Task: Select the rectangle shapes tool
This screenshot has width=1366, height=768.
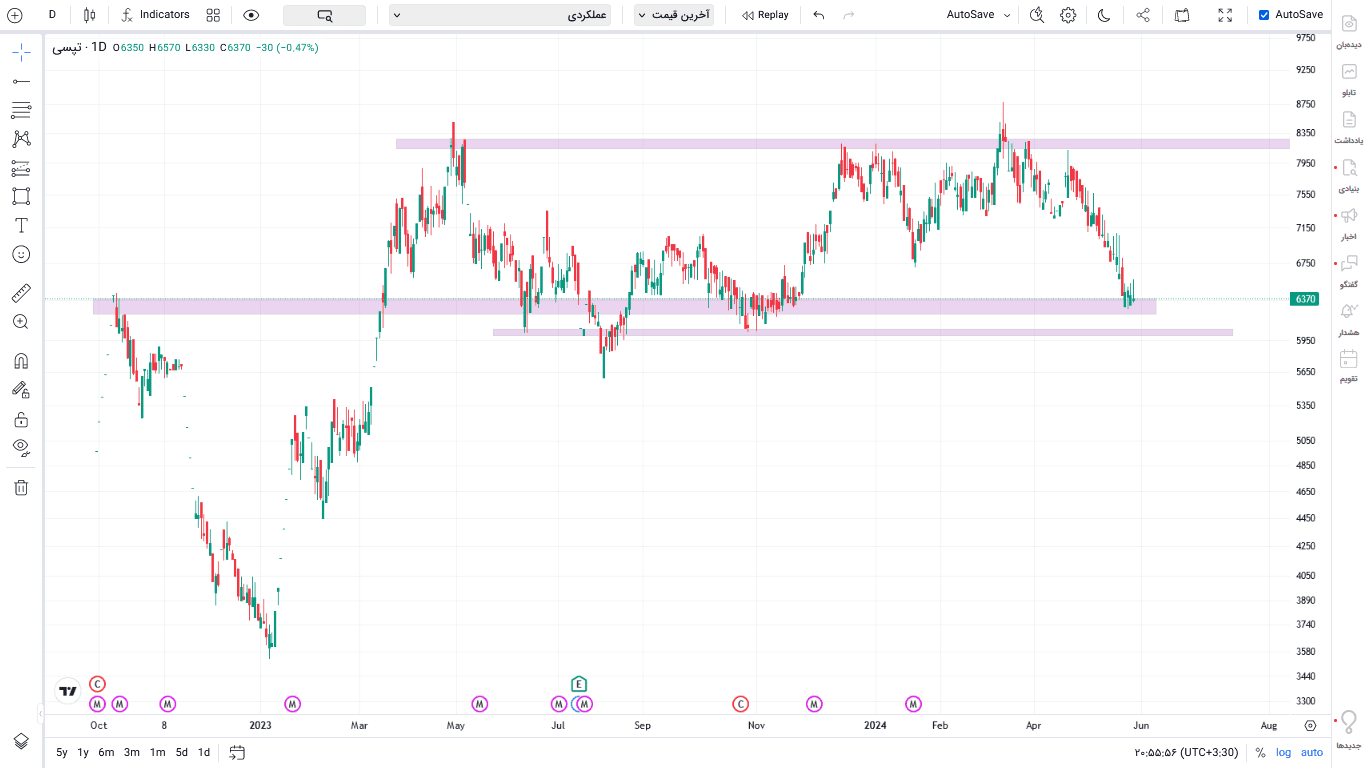Action: [21, 196]
